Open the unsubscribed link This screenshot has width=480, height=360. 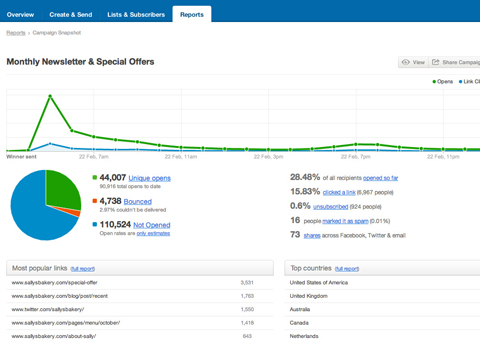331,207
